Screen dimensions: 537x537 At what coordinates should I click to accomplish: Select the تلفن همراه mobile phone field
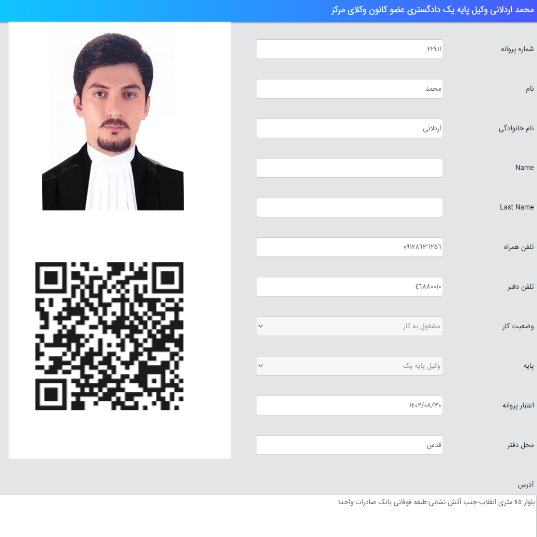click(349, 247)
